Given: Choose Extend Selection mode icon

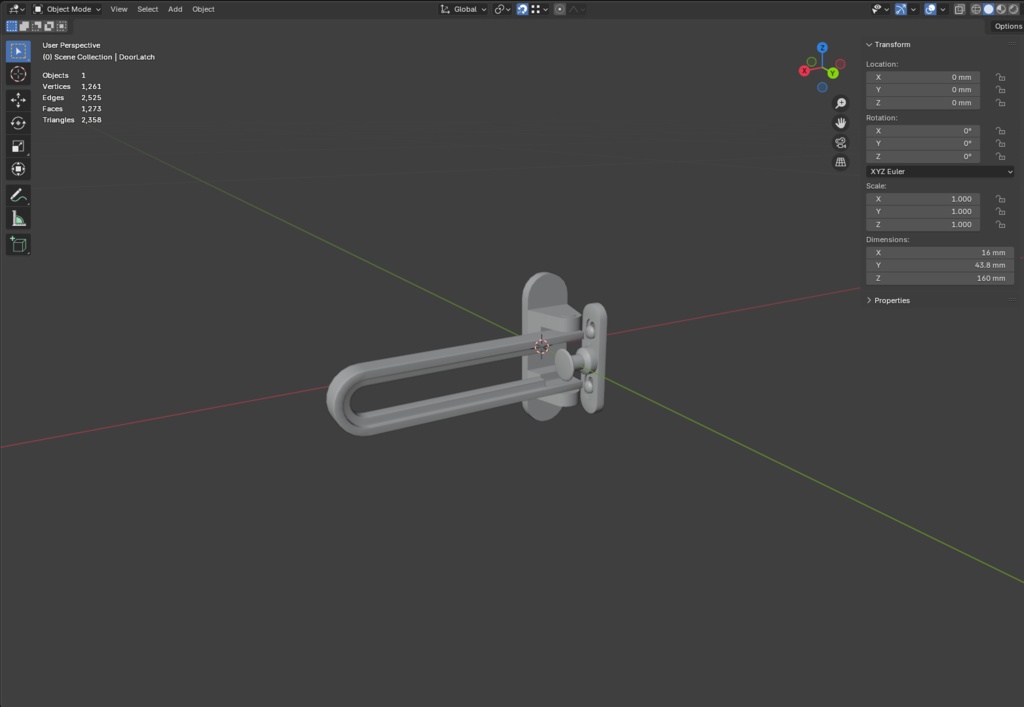Looking at the screenshot, I should [x=24, y=26].
